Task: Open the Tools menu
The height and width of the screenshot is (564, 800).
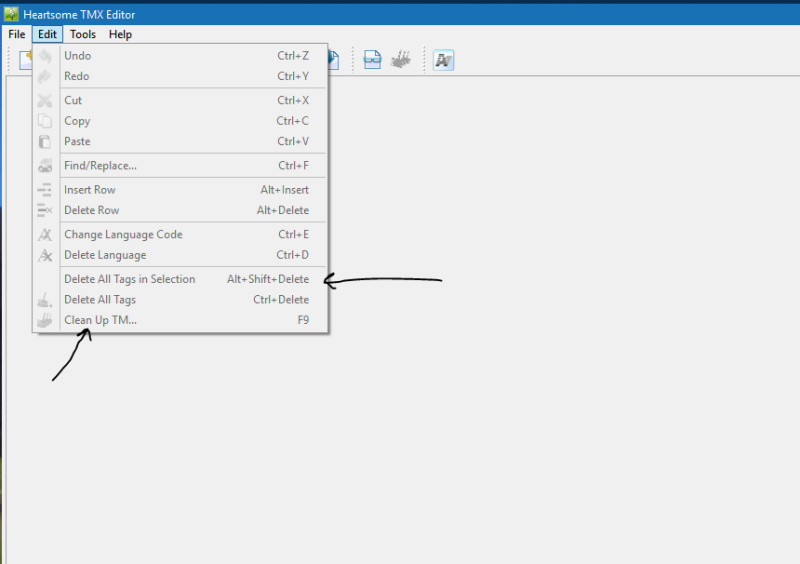Action: (83, 34)
